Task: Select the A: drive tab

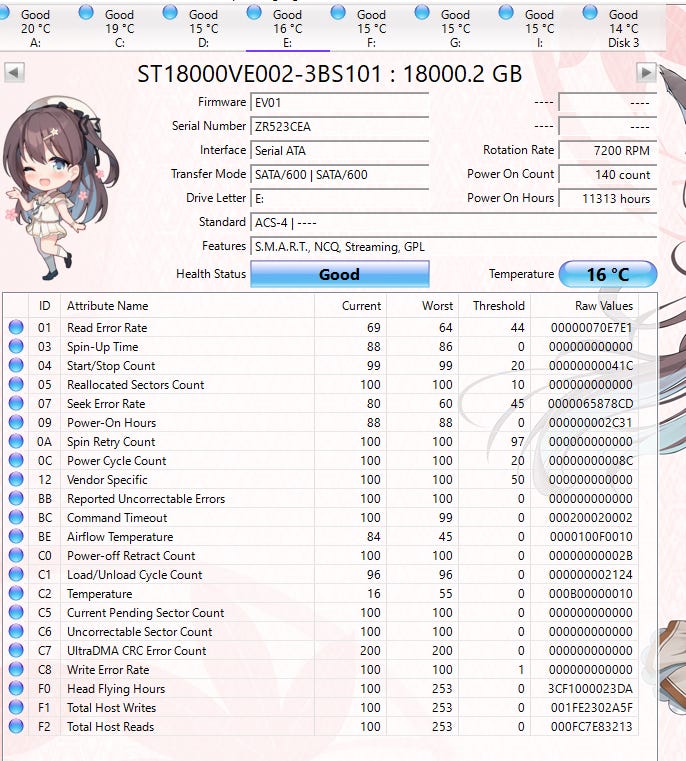Action: (35, 27)
